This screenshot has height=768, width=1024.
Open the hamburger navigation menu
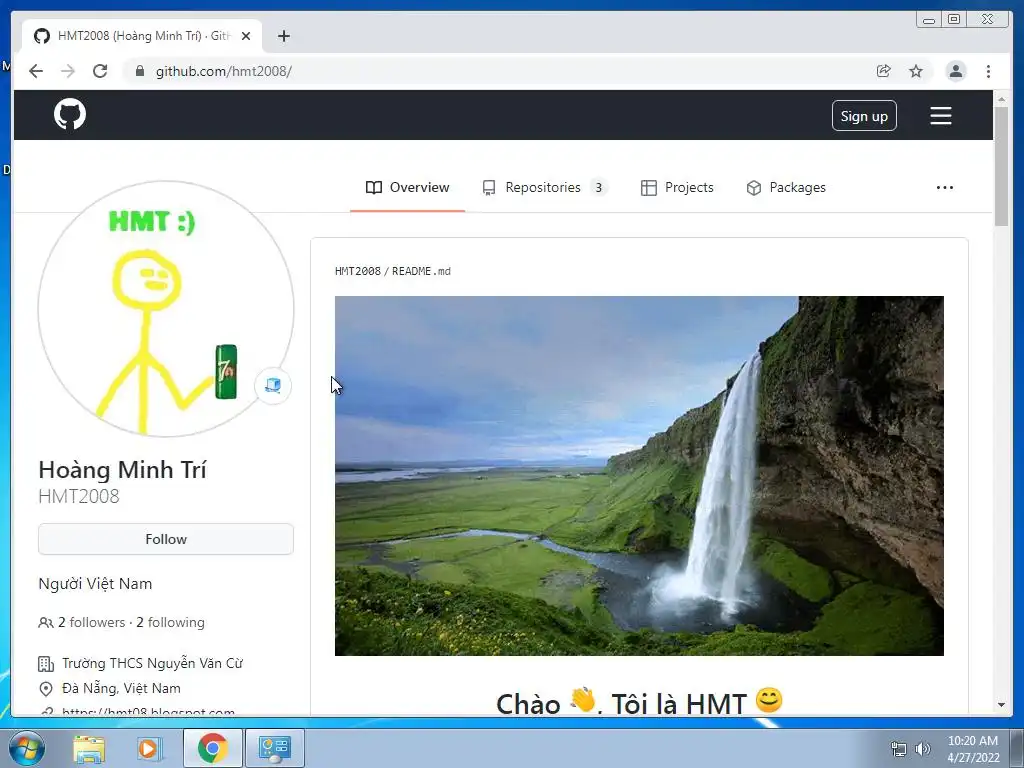(x=940, y=116)
